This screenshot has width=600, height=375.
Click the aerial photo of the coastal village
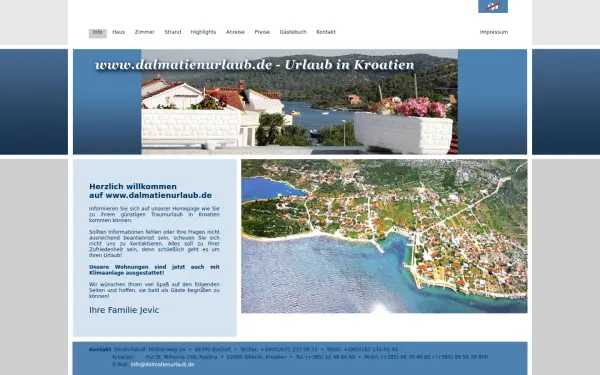pos(384,236)
